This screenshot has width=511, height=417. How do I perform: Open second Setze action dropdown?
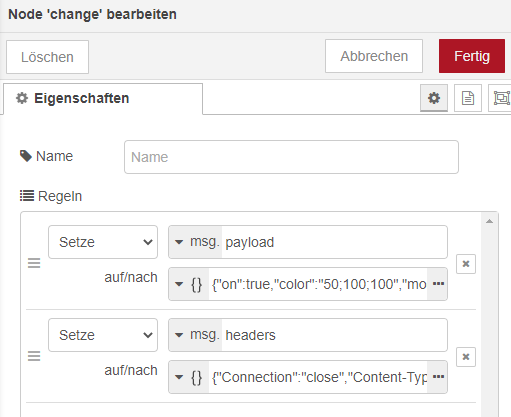pos(103,335)
